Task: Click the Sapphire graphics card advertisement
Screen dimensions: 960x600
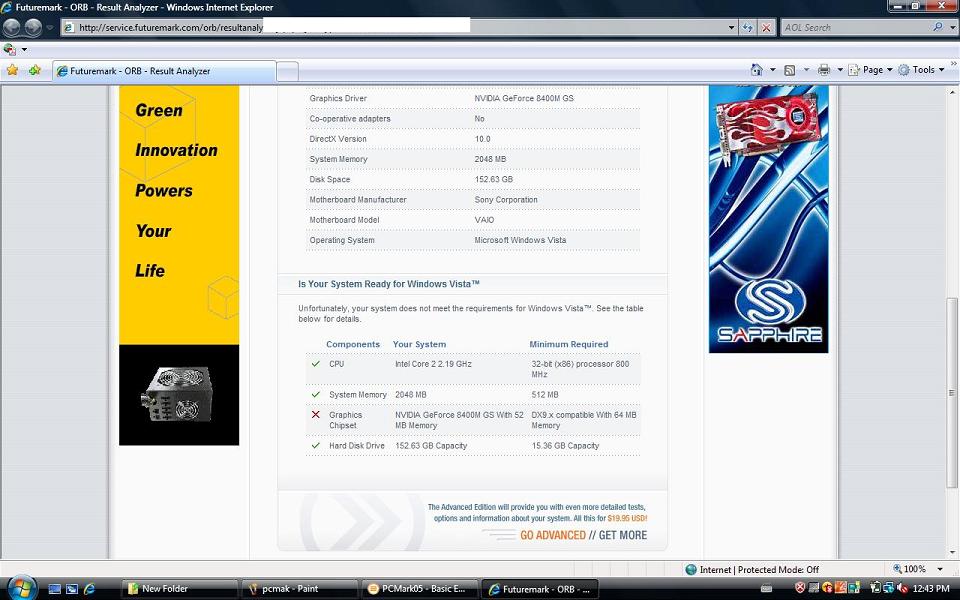Action: pos(768,219)
